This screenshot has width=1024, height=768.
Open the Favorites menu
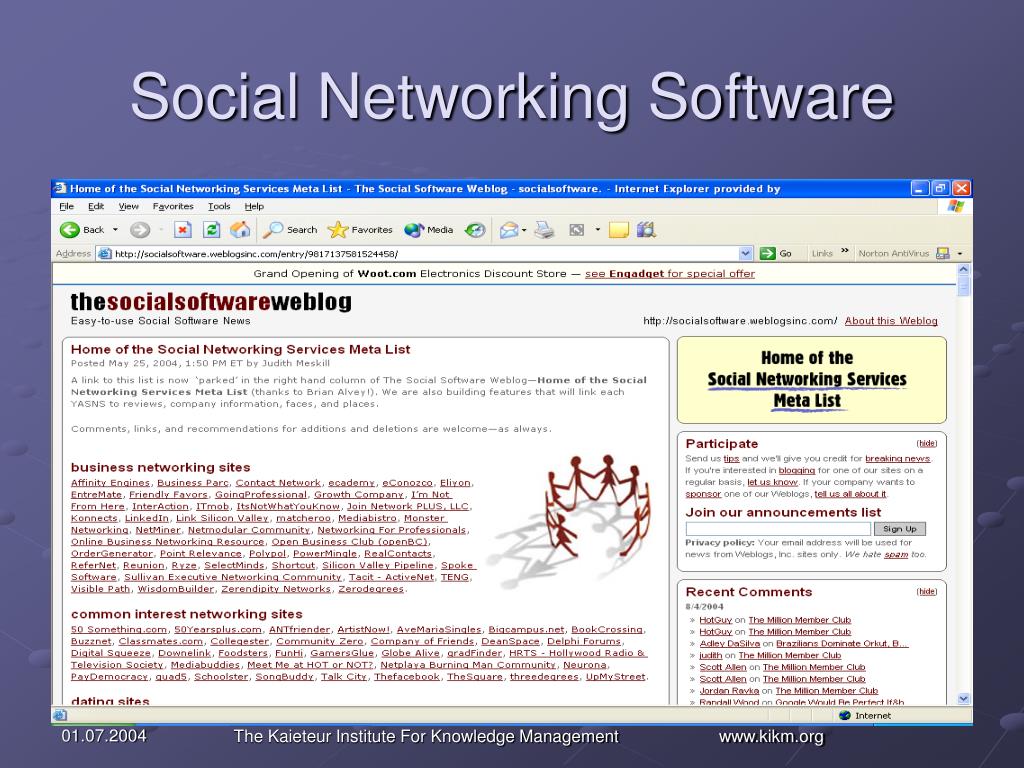tap(173, 206)
